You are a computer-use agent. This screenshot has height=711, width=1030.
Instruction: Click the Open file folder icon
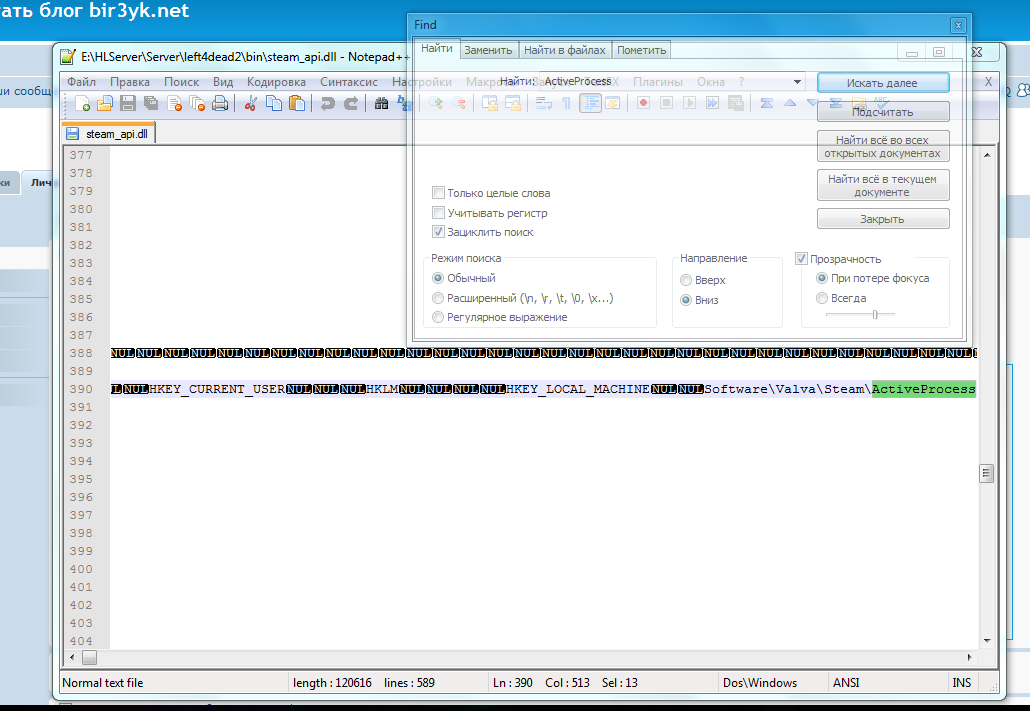click(104, 103)
